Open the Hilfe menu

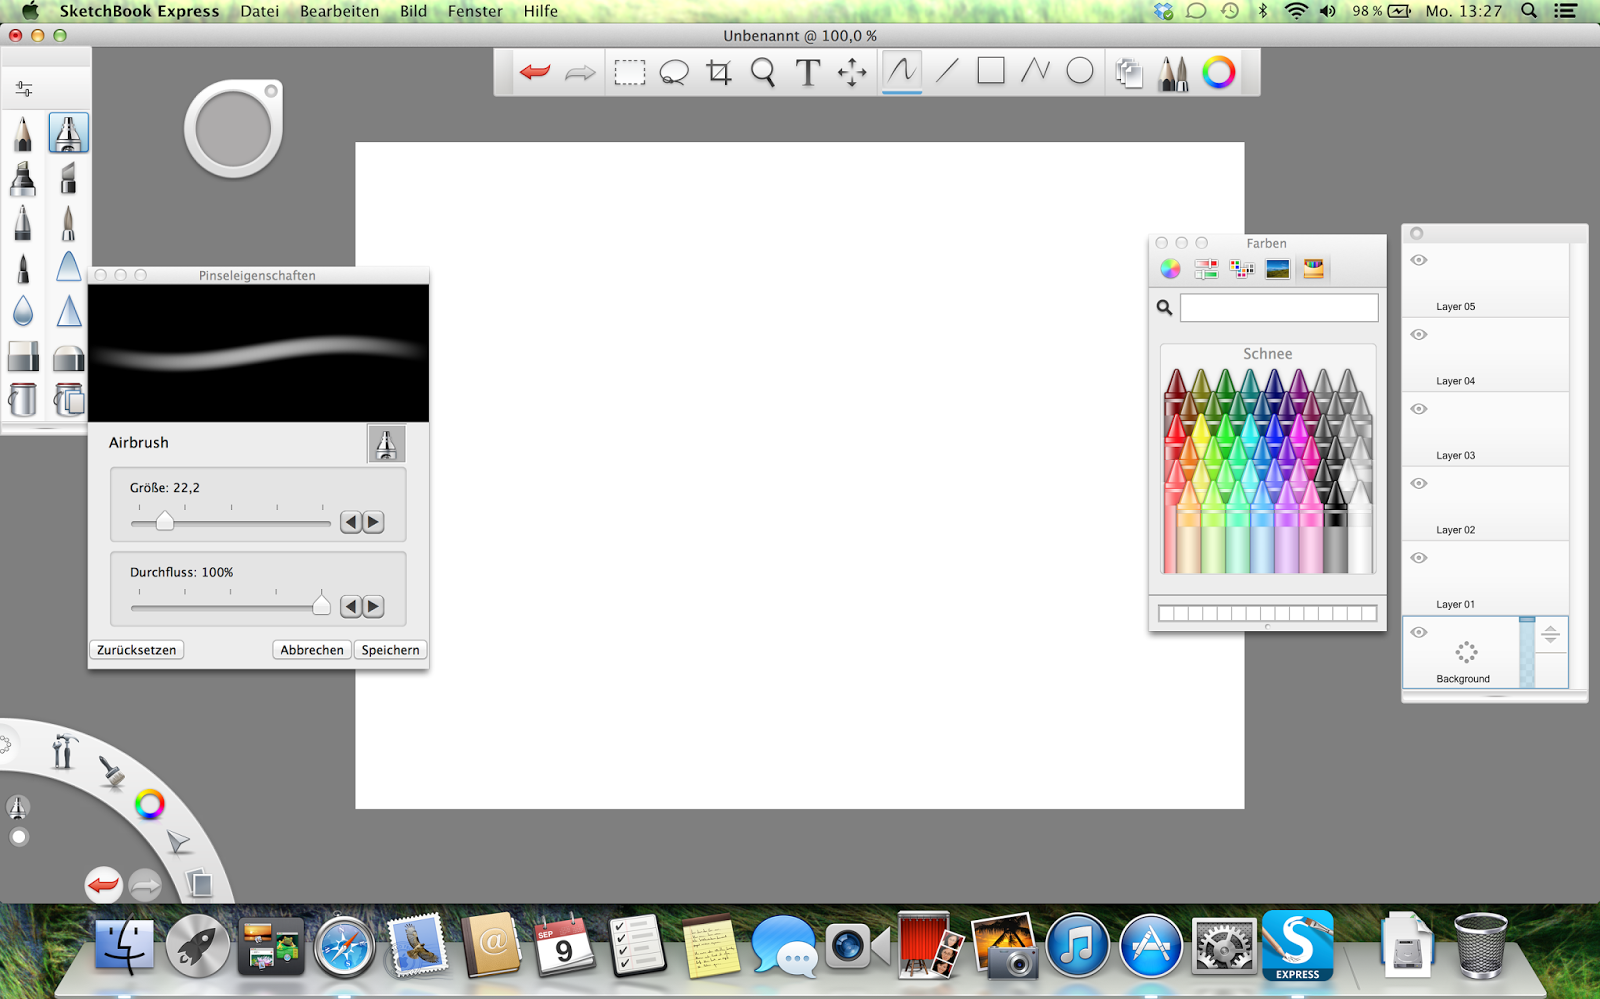pos(541,11)
